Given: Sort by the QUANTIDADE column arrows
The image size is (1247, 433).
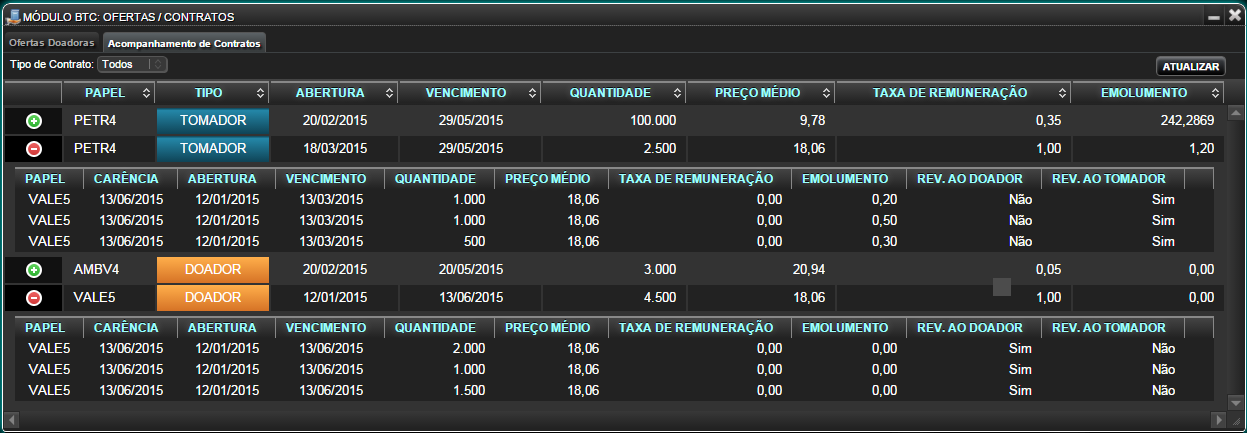Looking at the screenshot, I should pos(676,93).
